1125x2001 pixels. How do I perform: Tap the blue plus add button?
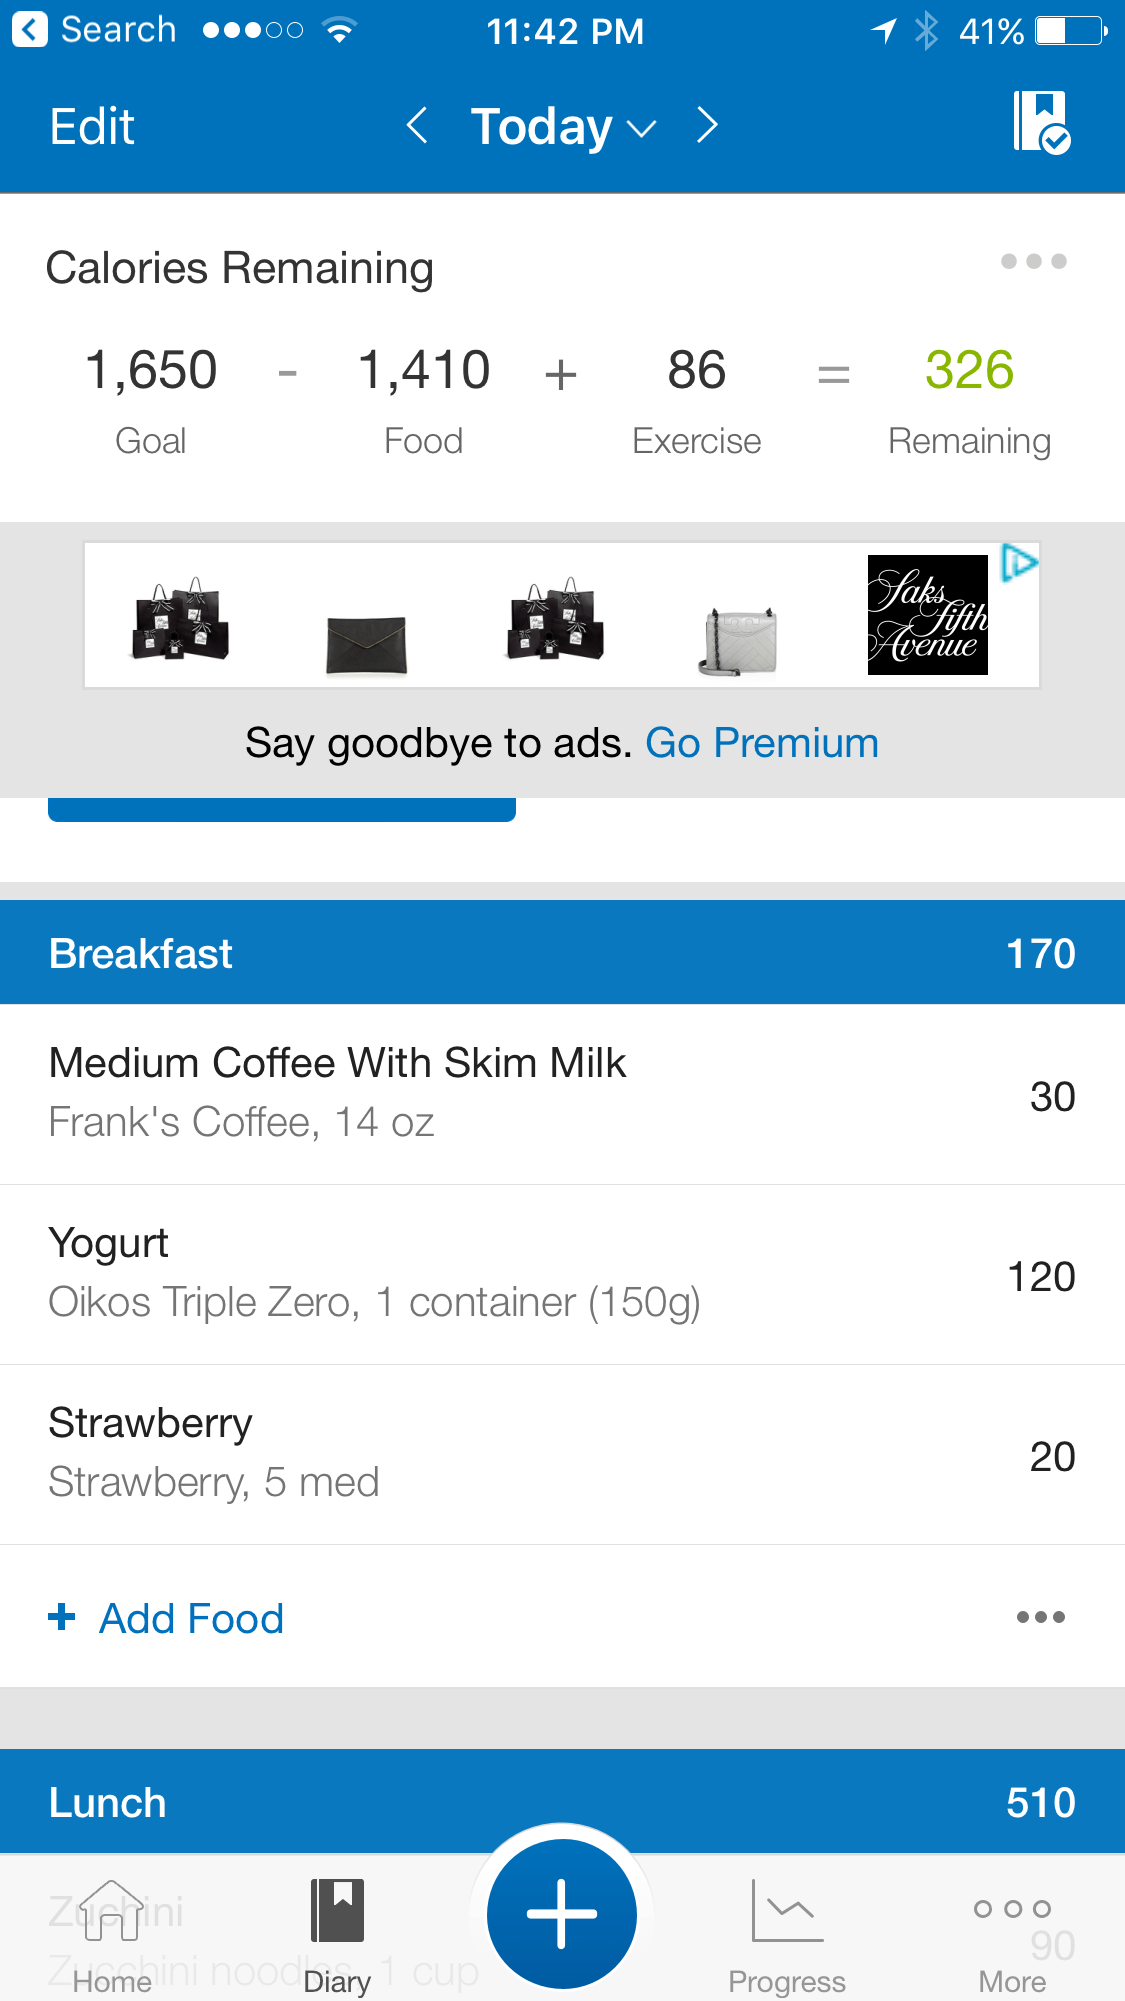coord(561,1913)
